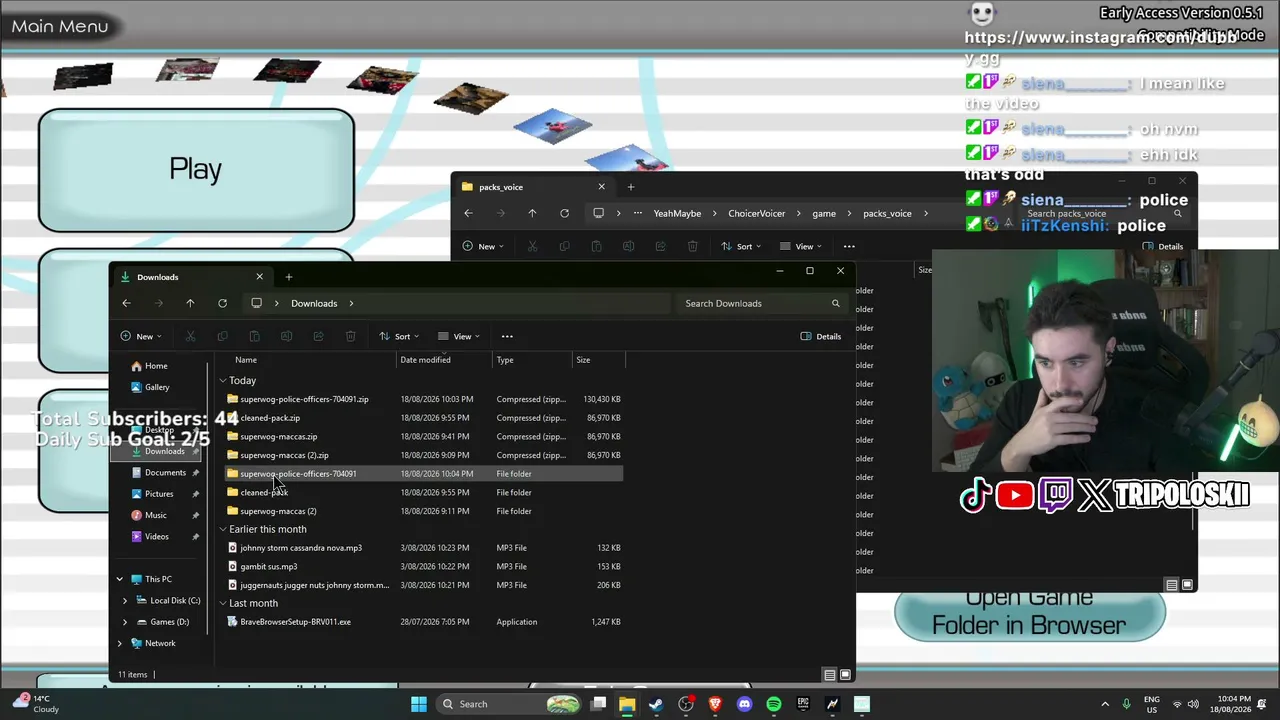1280x720 pixels.
Task: Go up one level in packs_voice window
Action: click(532, 213)
